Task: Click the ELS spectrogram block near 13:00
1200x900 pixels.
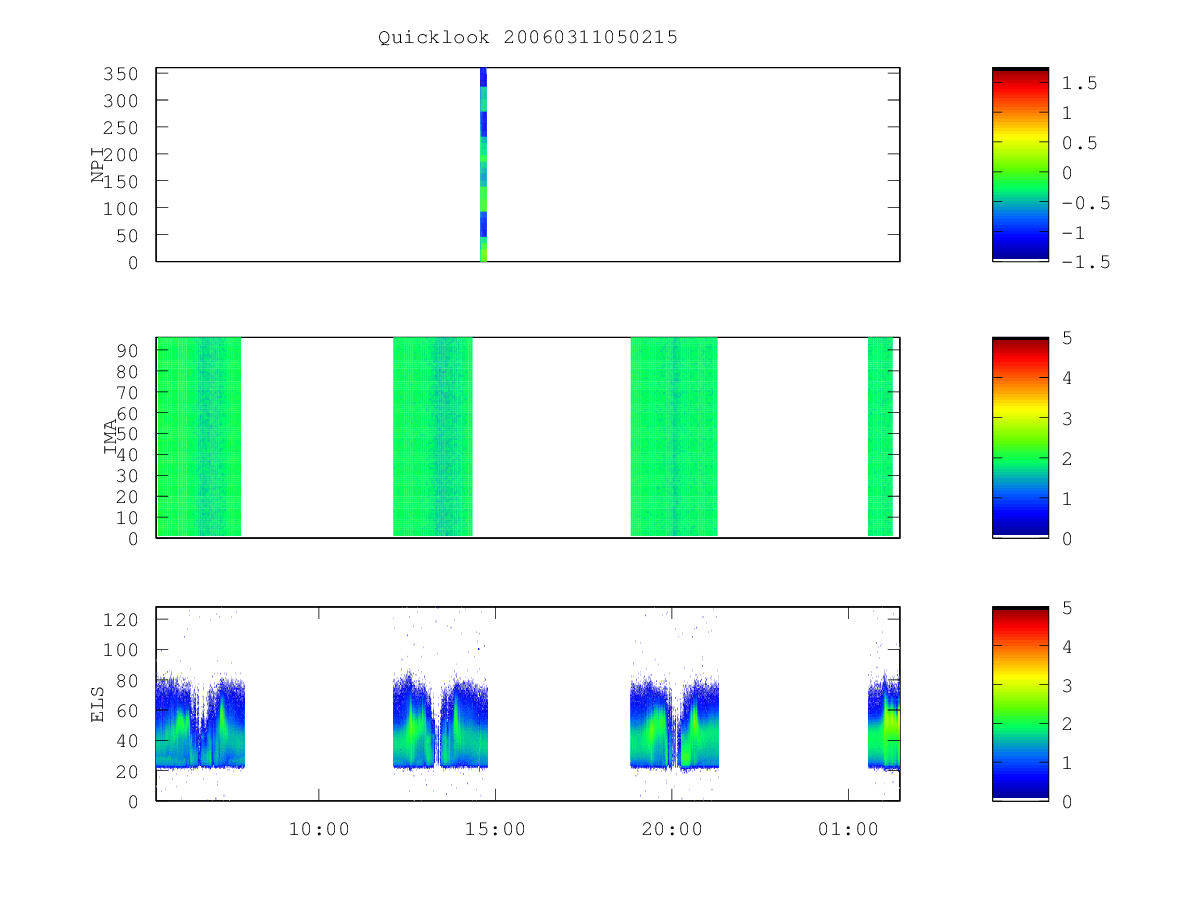Action: tap(440, 720)
